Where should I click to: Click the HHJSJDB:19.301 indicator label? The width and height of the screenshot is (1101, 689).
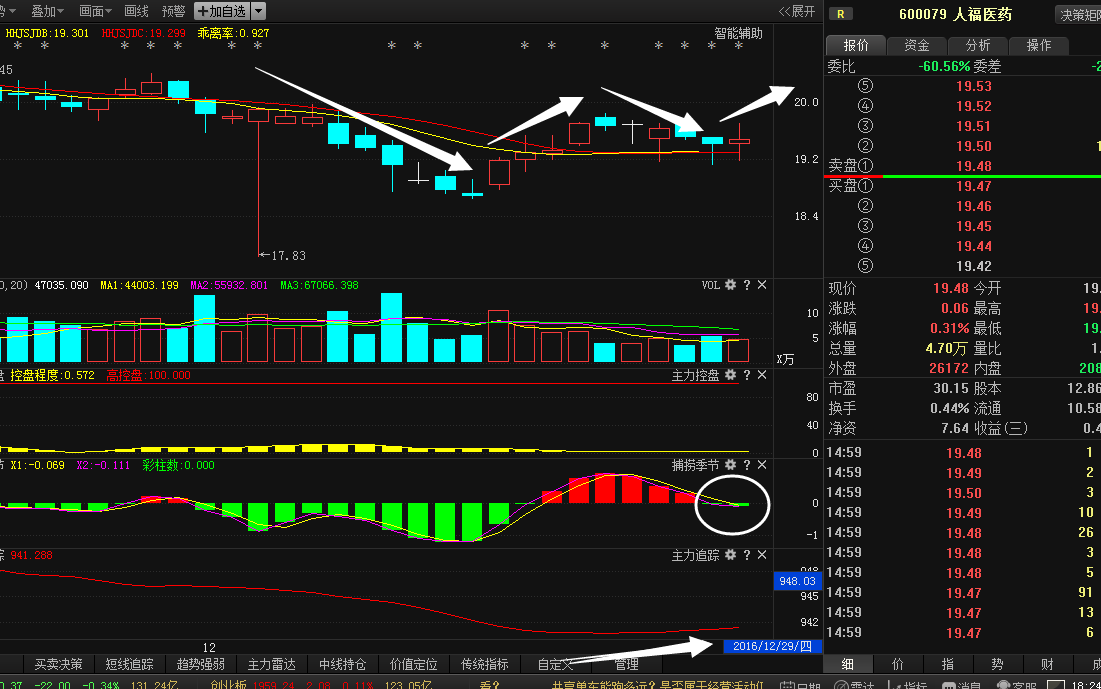click(47, 33)
